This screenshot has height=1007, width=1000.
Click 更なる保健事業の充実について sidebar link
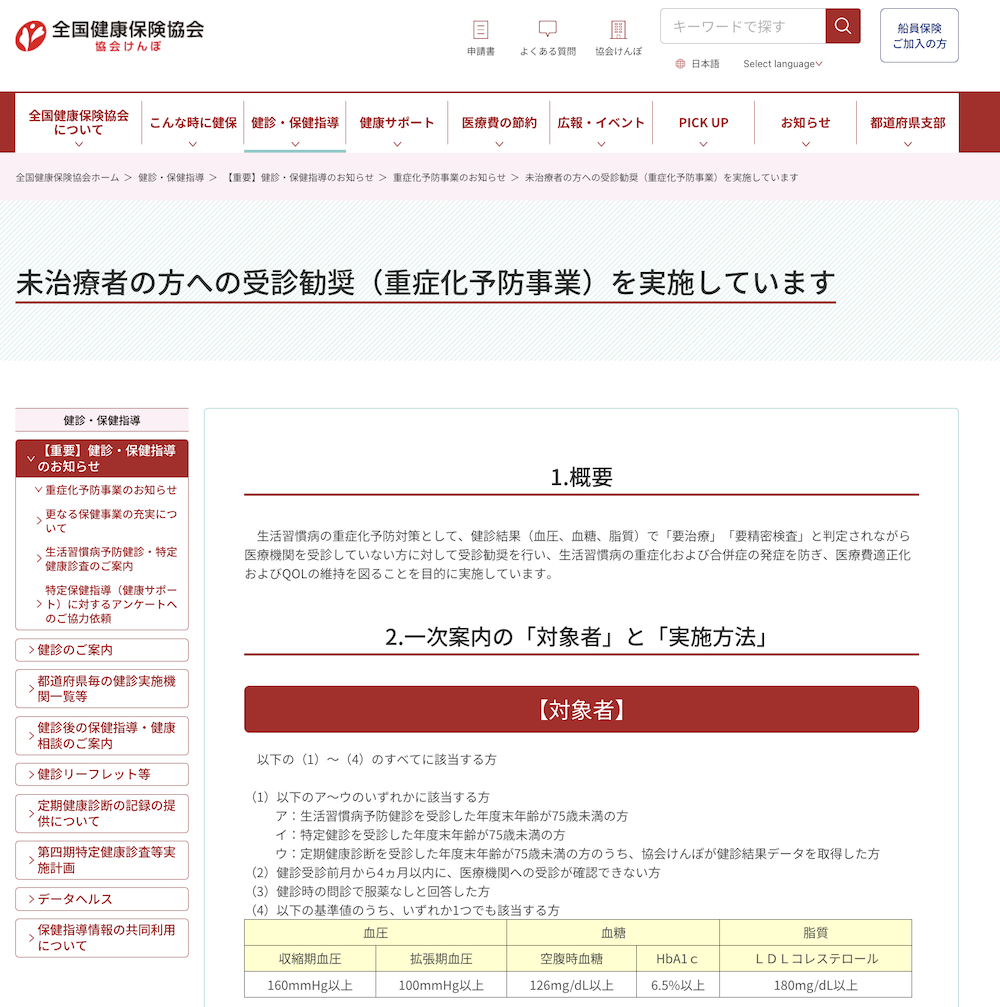click(110, 521)
